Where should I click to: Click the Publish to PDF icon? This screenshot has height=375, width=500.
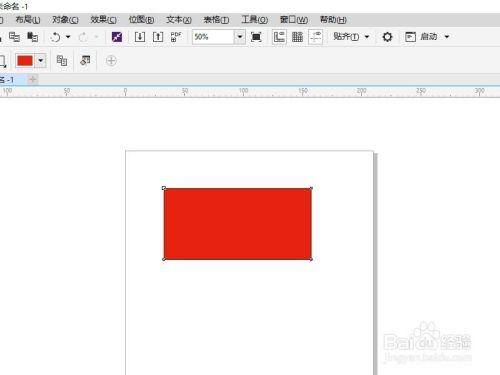pyautogui.click(x=176, y=37)
